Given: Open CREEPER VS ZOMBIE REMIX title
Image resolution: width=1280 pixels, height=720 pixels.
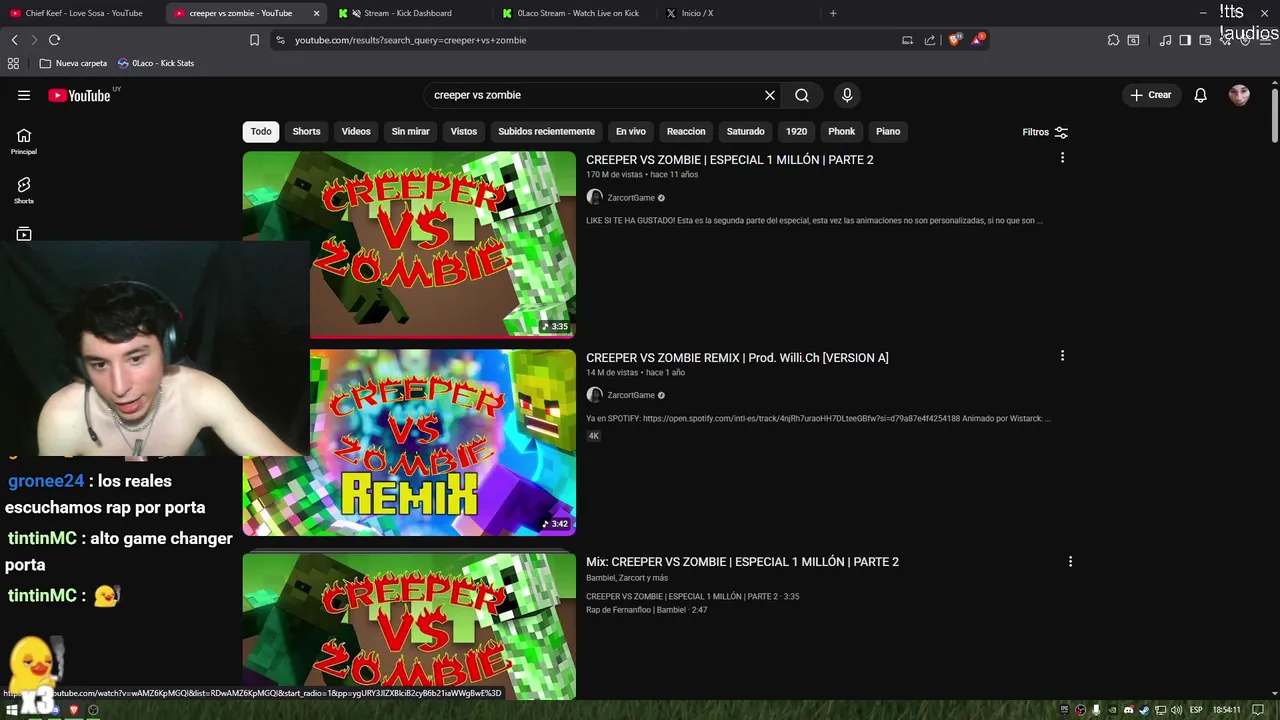Looking at the screenshot, I should tap(737, 358).
